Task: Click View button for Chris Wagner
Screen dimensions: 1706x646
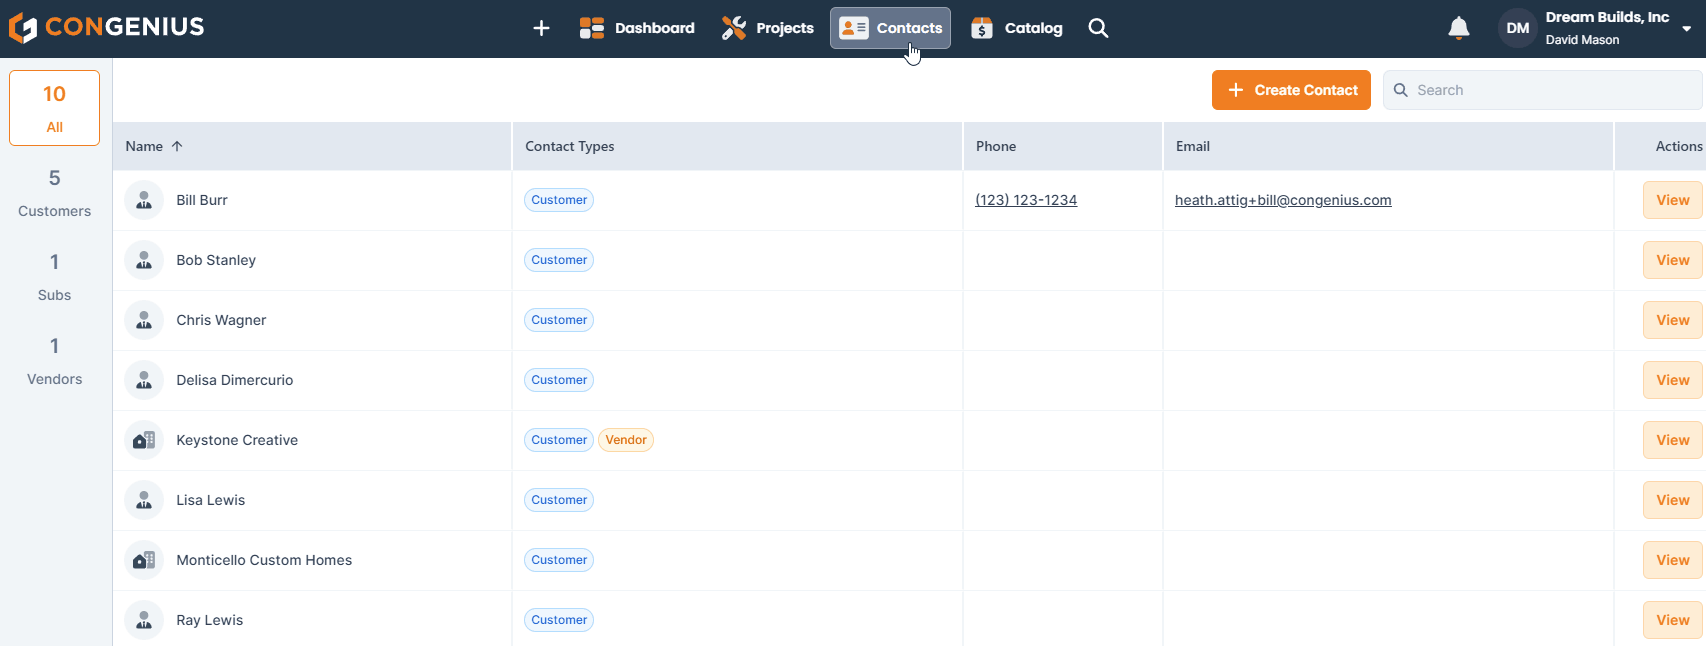Action: click(1672, 320)
